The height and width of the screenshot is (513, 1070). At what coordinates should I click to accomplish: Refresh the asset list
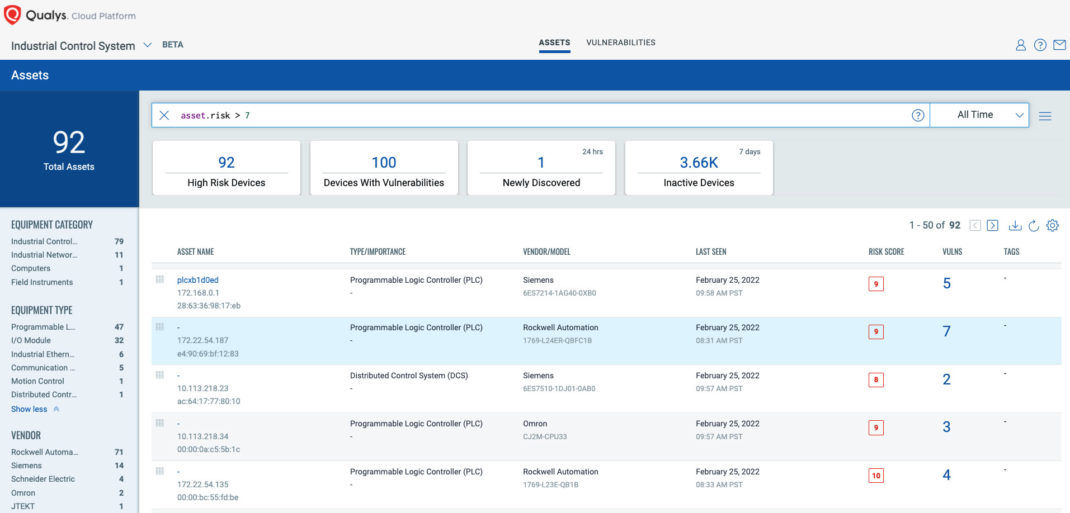tap(1033, 225)
